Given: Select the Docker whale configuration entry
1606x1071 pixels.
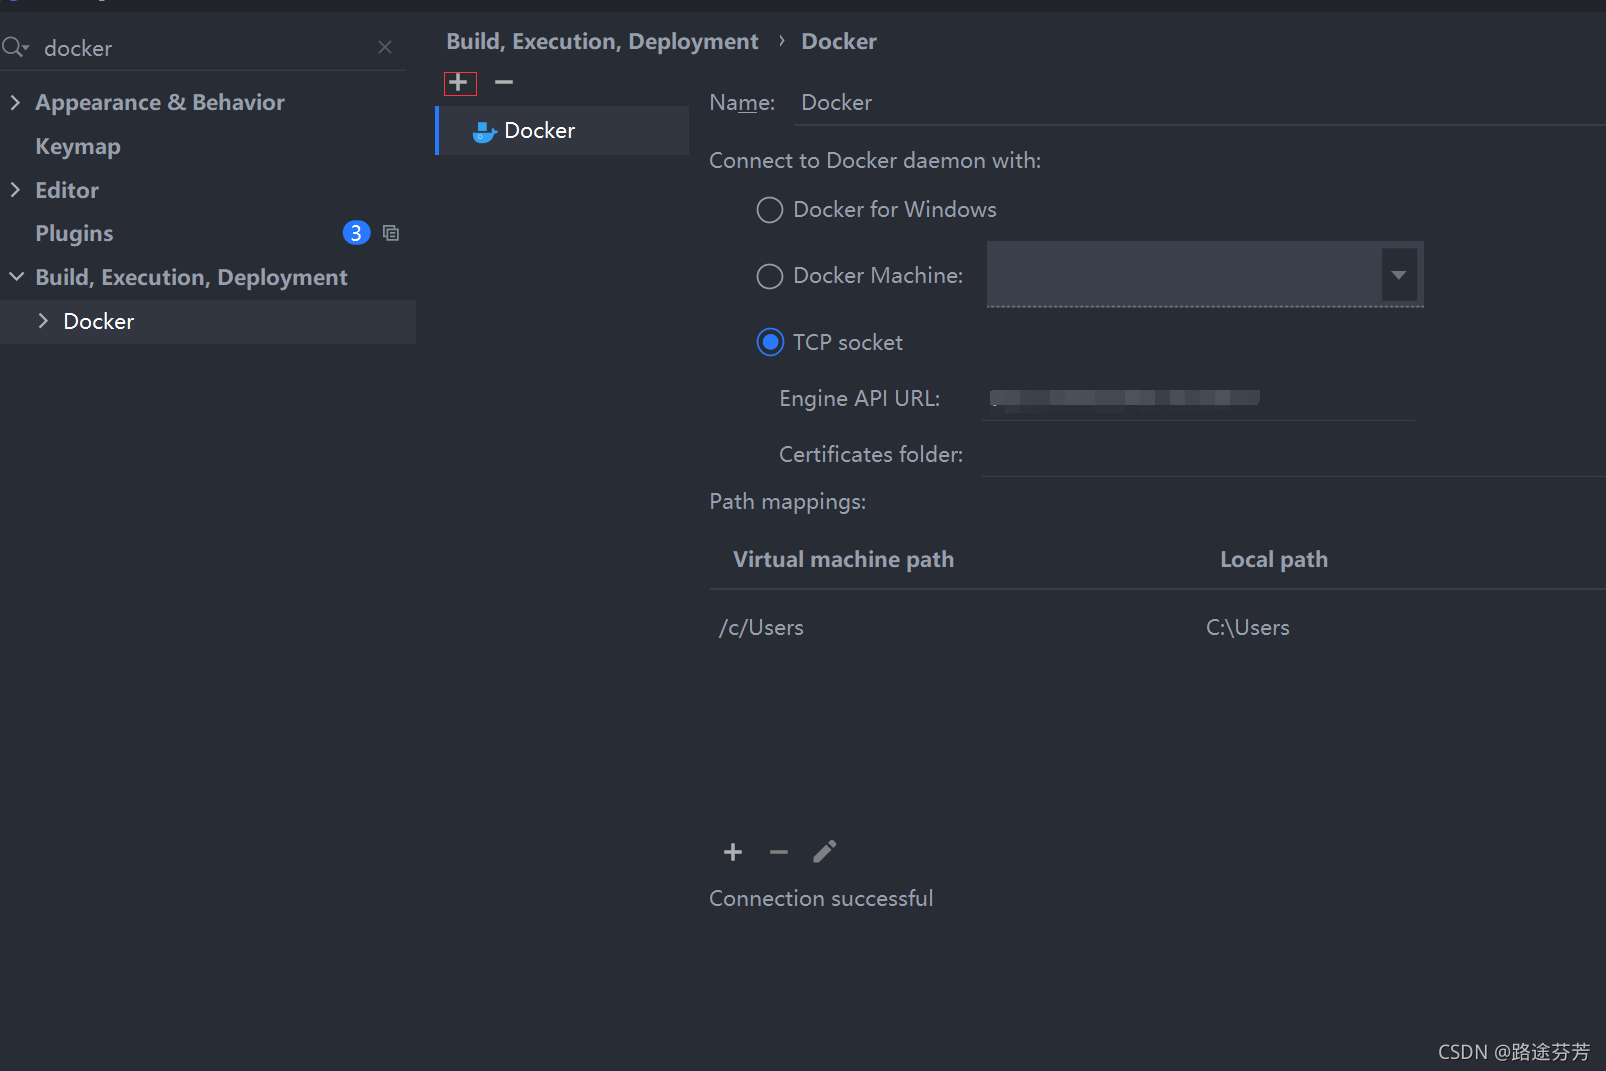Looking at the screenshot, I should (563, 131).
